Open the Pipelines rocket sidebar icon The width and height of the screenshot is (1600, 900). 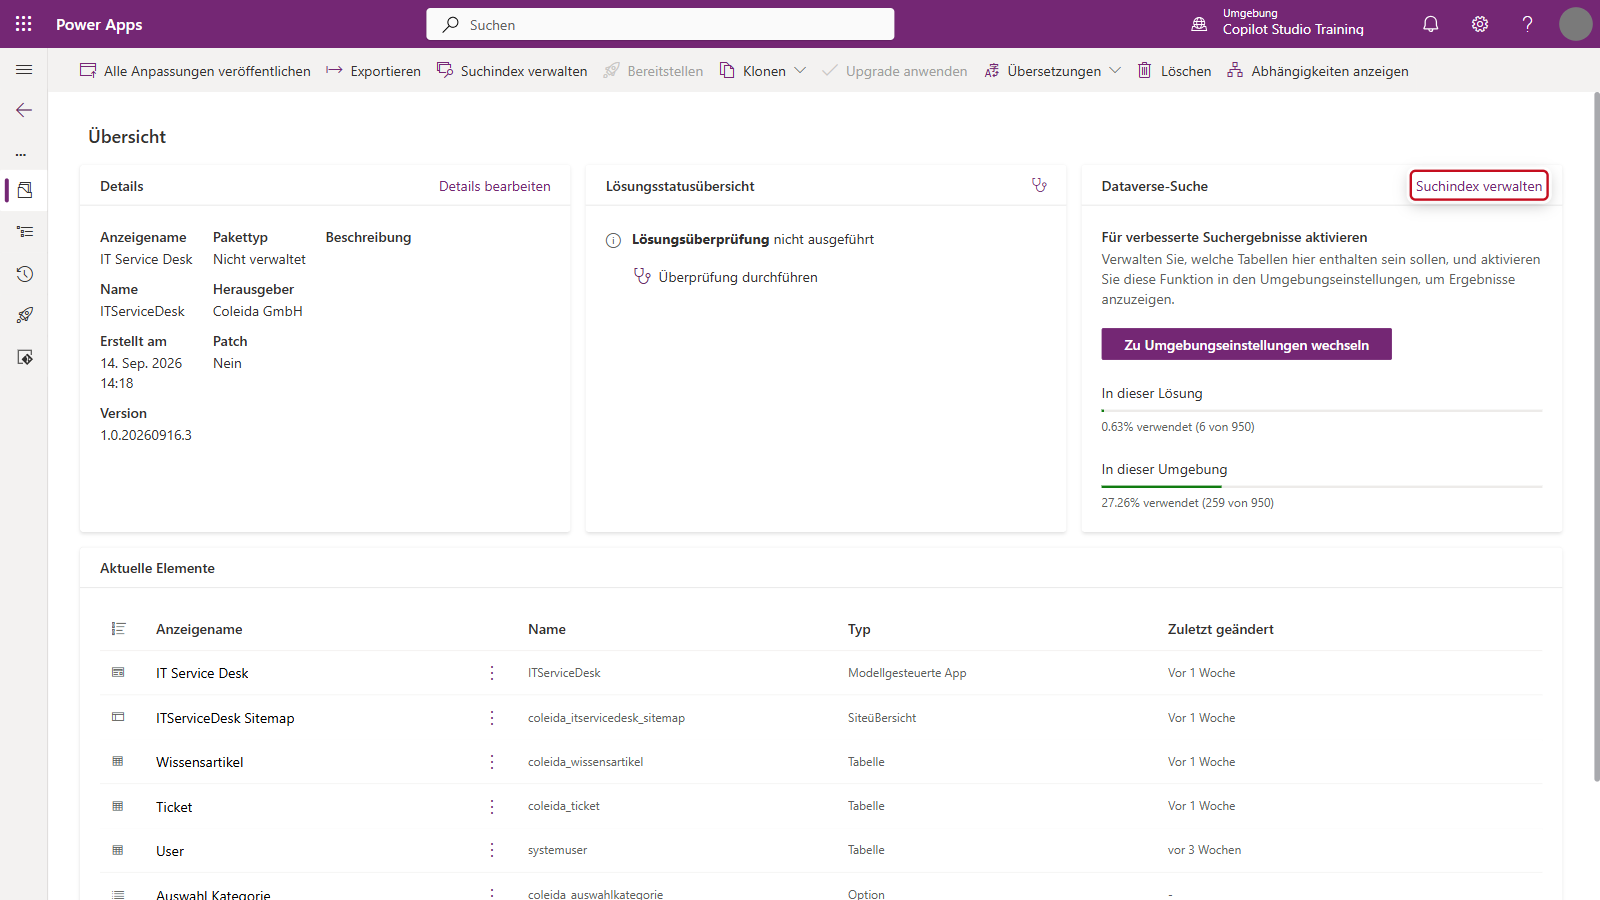tap(25, 315)
